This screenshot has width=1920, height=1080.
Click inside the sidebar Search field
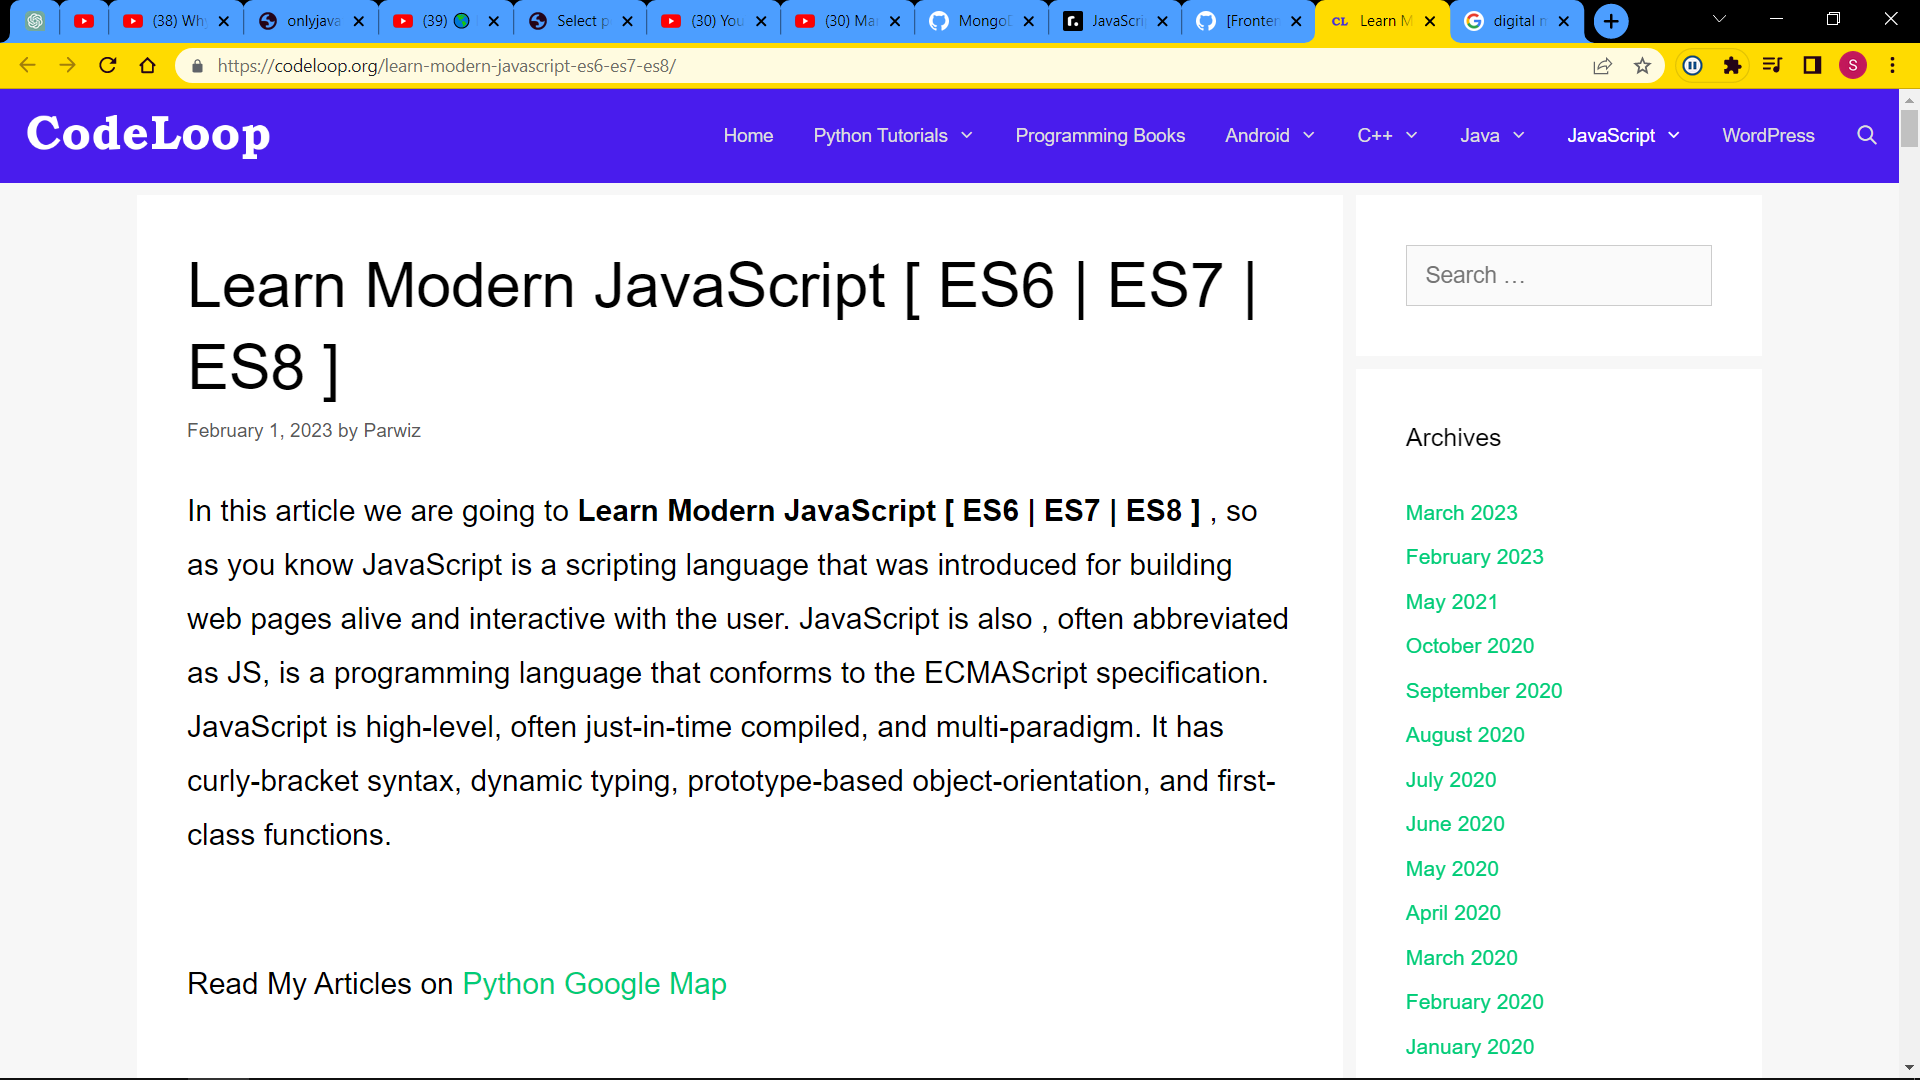1558,275
